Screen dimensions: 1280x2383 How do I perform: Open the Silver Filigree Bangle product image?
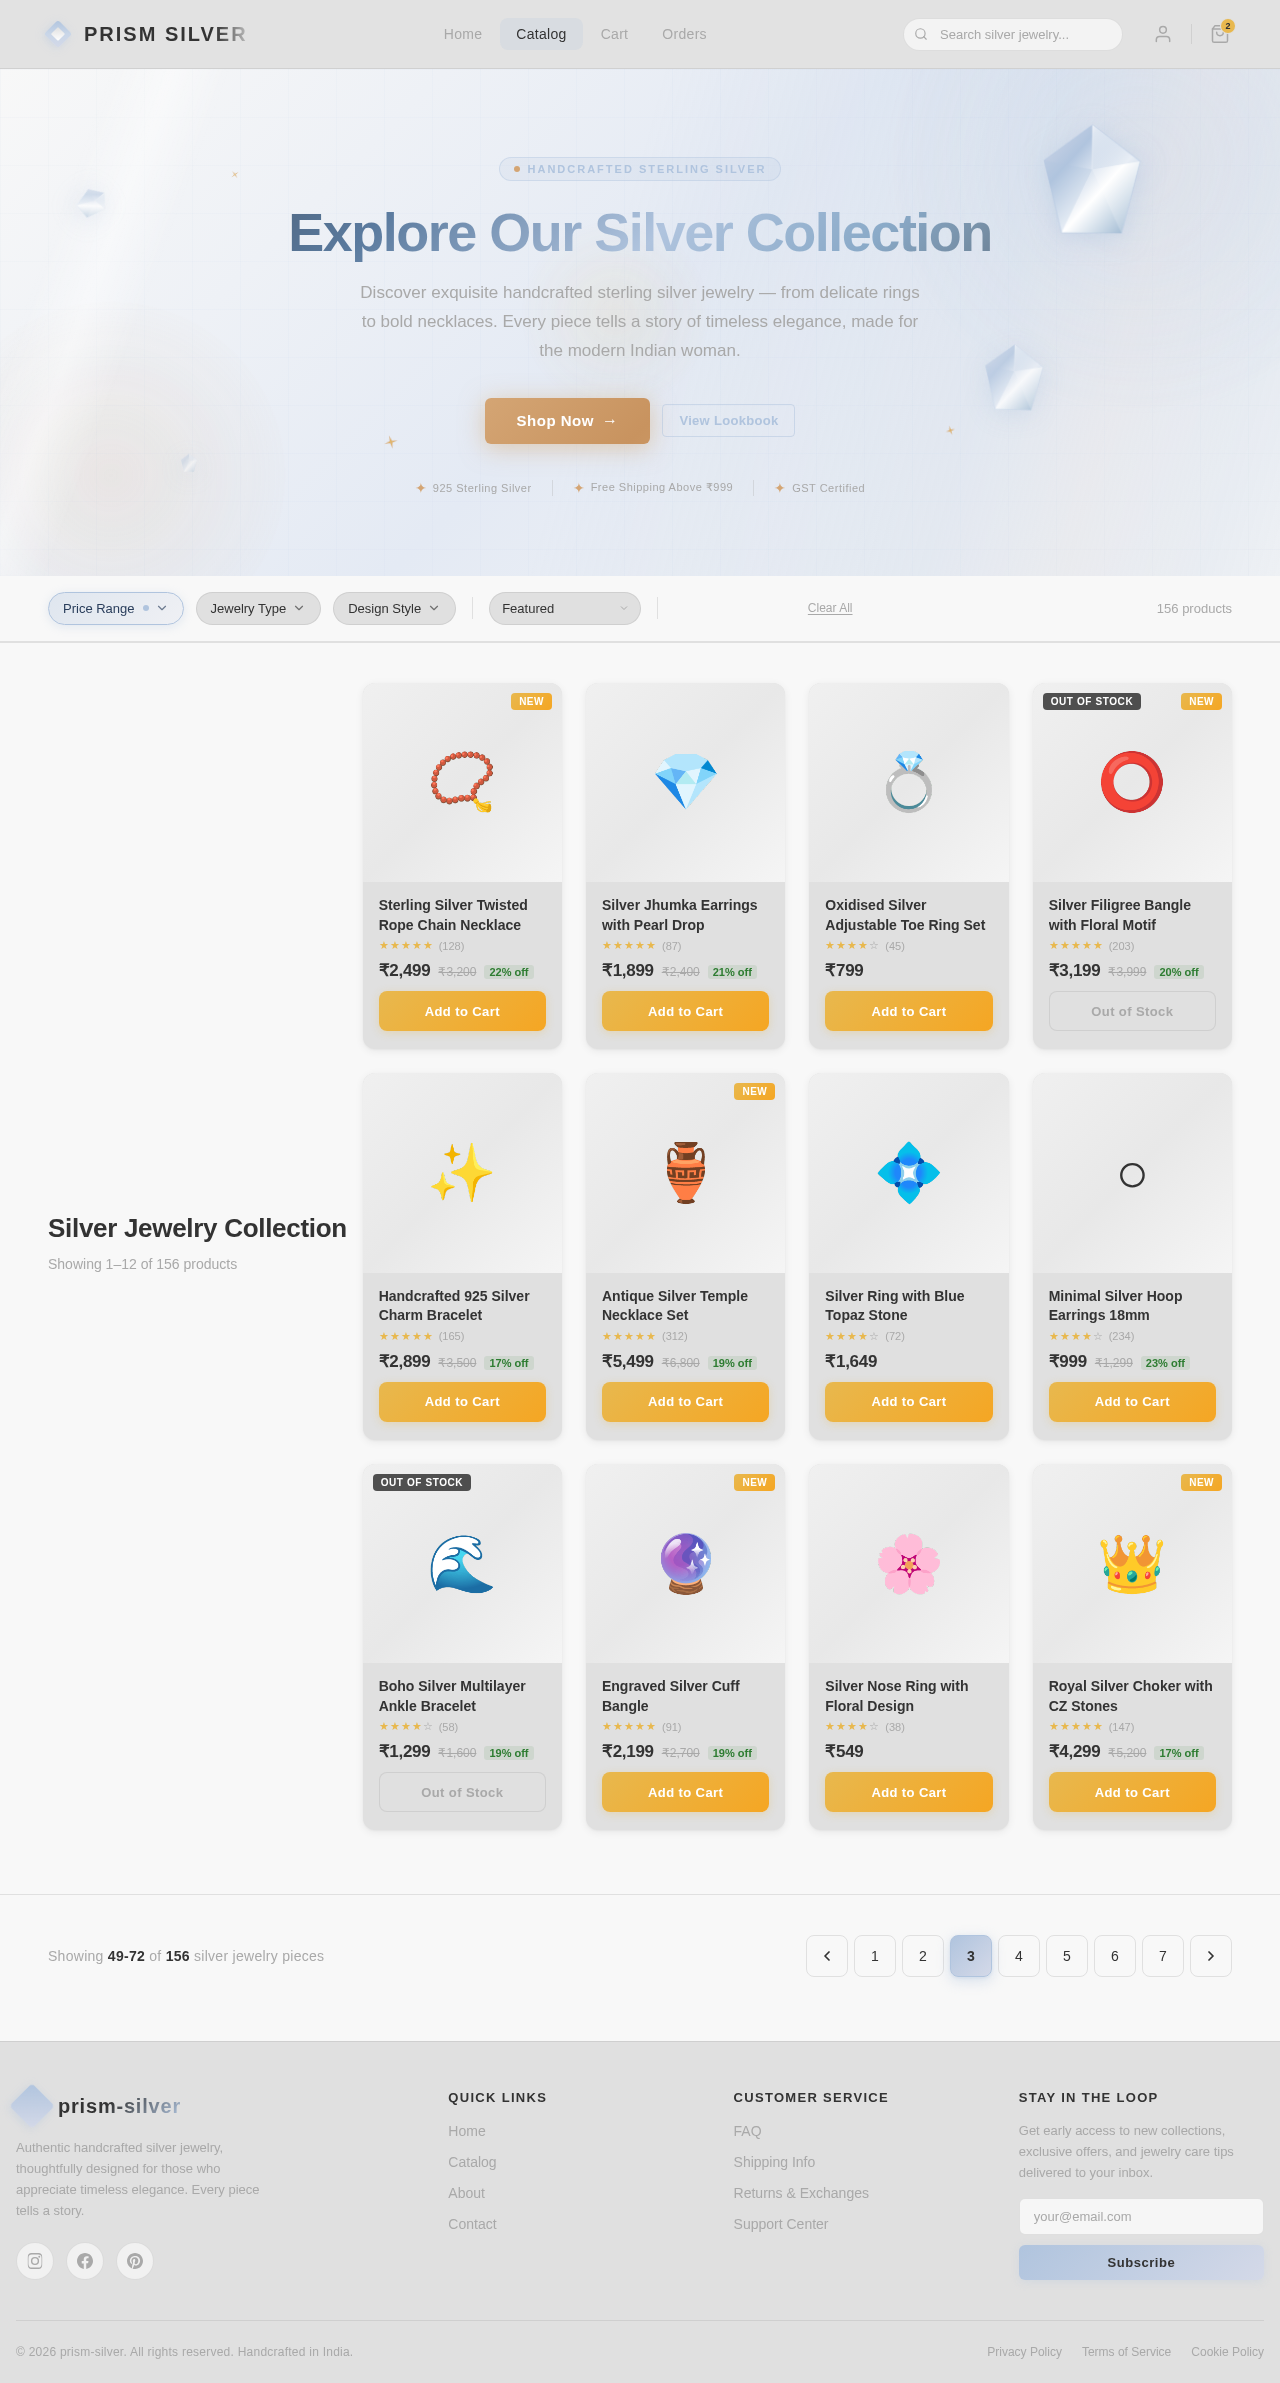[x=1132, y=782]
